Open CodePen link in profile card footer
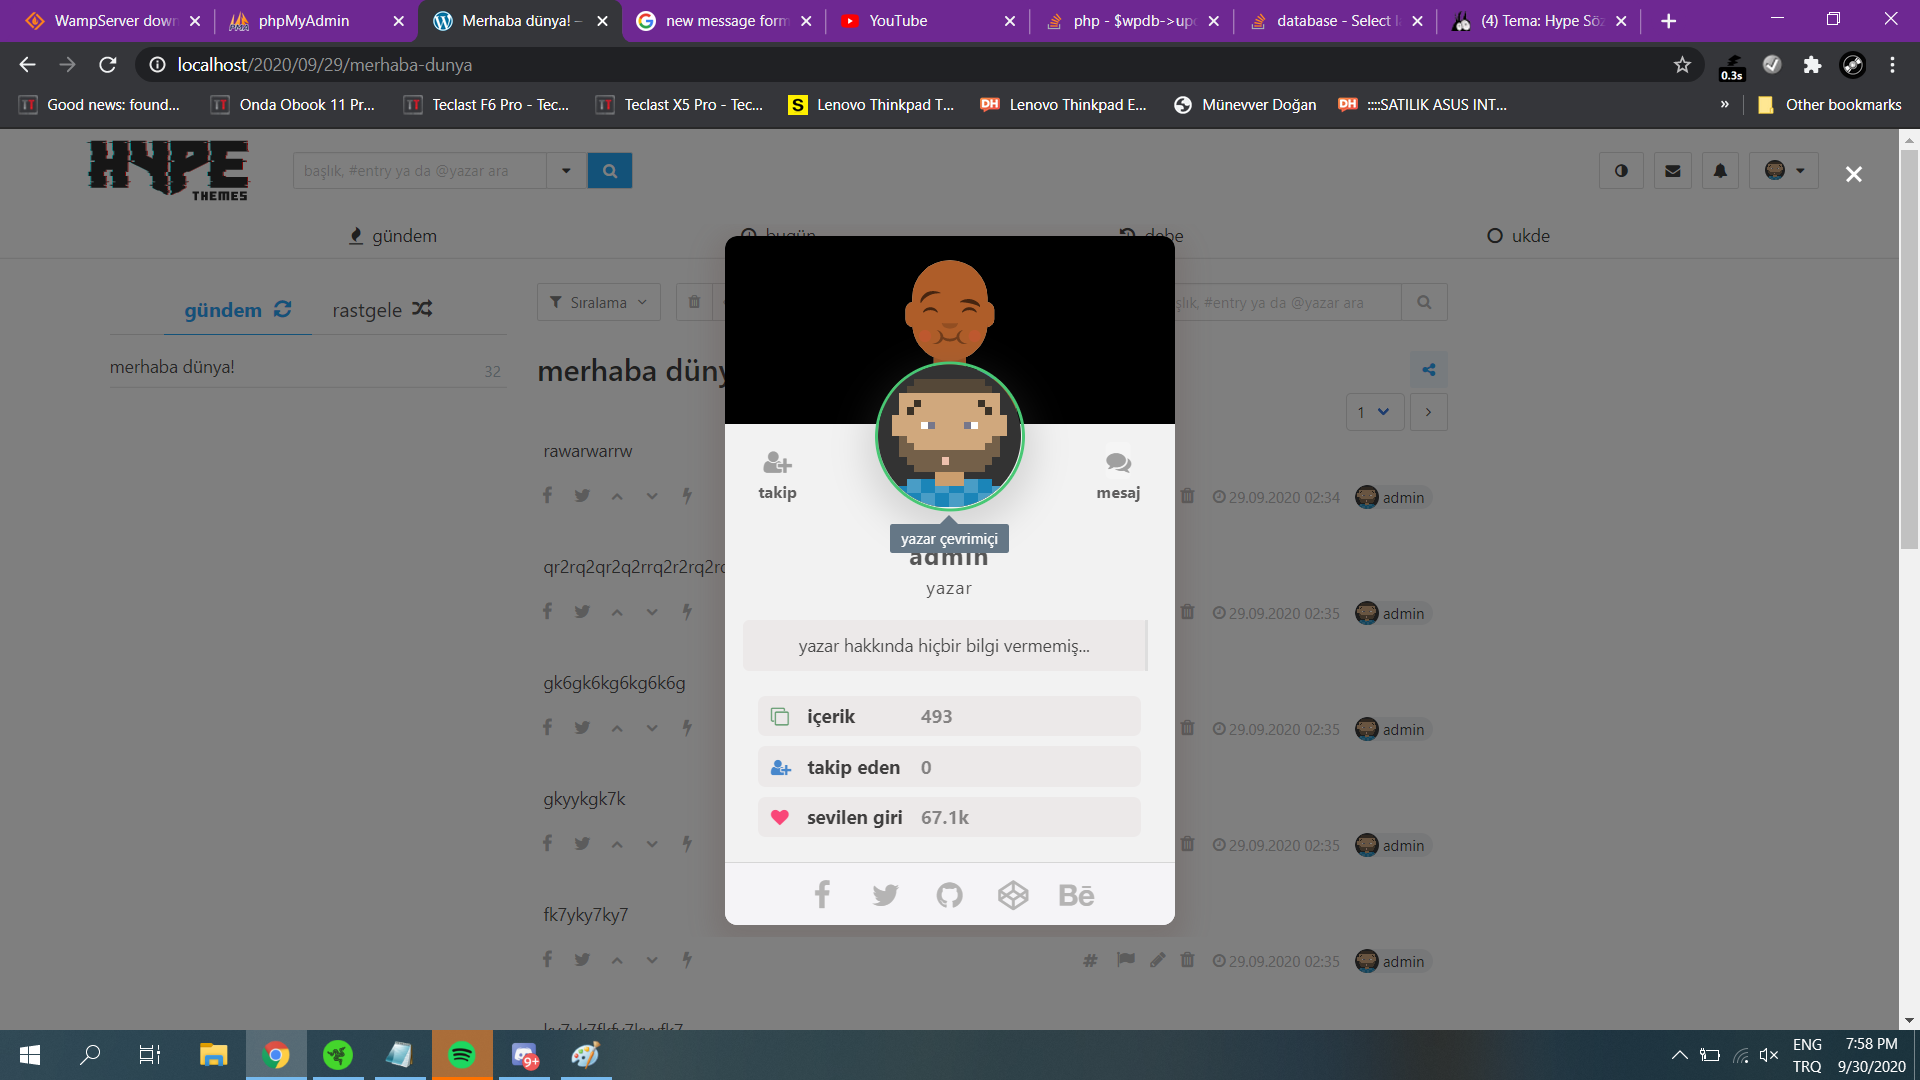The image size is (1920, 1080). tap(1013, 894)
